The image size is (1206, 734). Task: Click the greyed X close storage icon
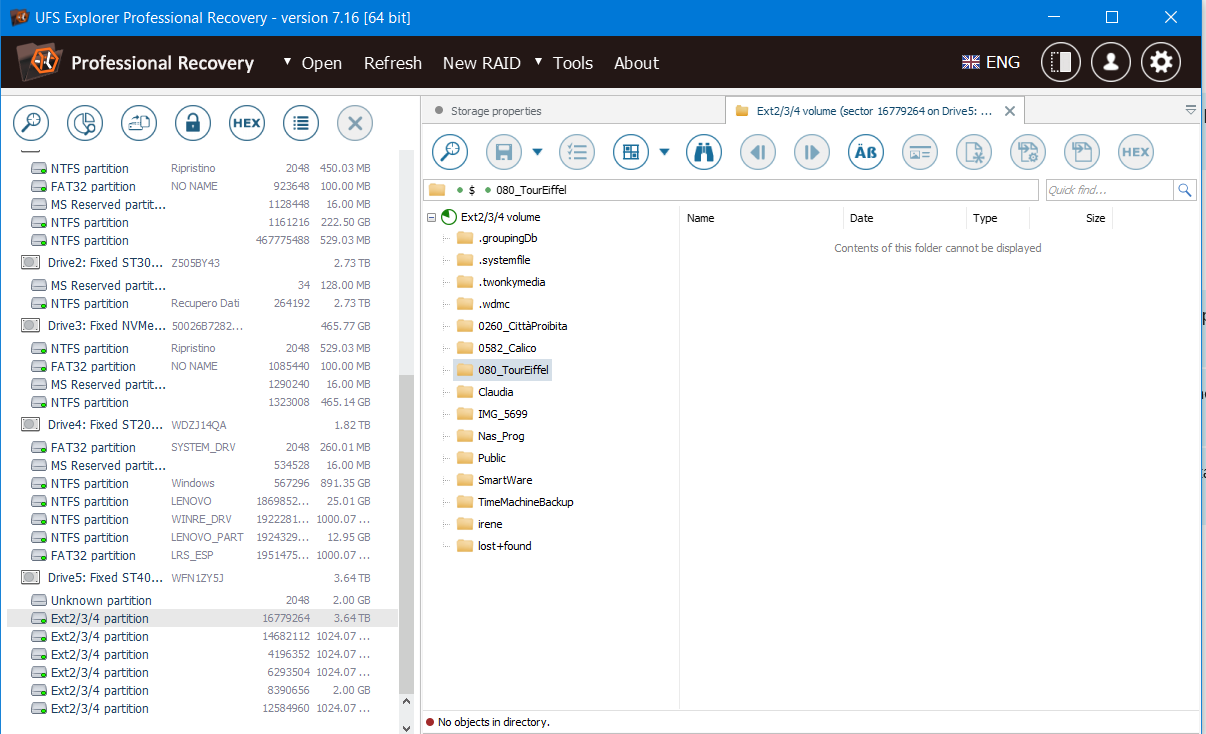(355, 124)
